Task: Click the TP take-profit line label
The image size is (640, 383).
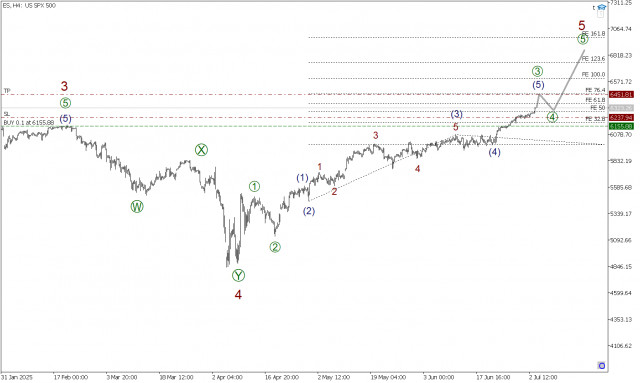Action: point(7,90)
